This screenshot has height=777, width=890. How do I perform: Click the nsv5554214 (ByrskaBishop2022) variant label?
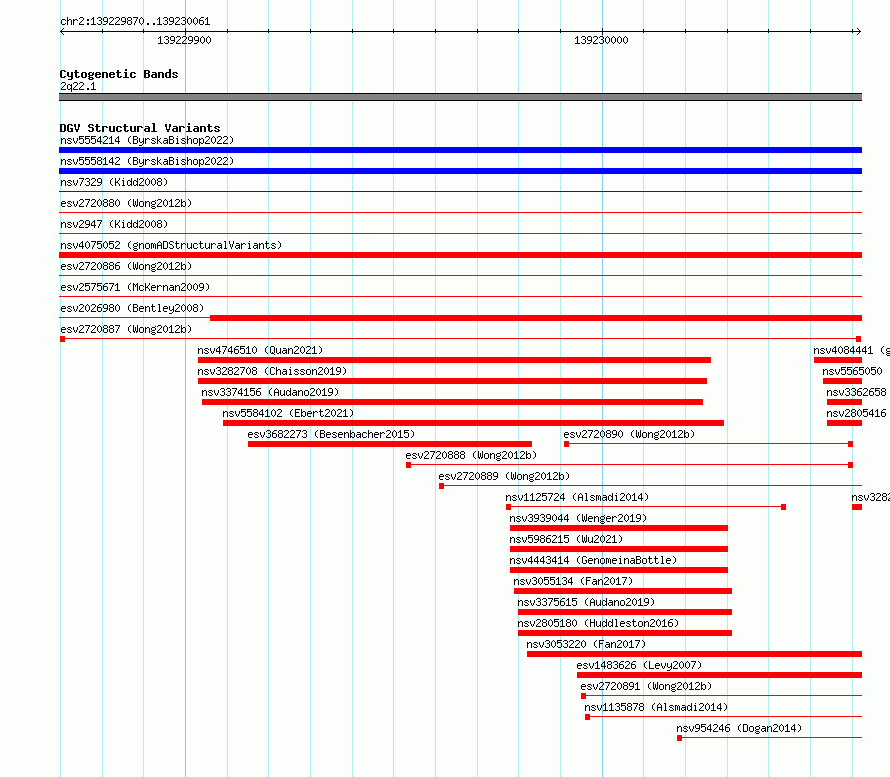[x=147, y=140]
